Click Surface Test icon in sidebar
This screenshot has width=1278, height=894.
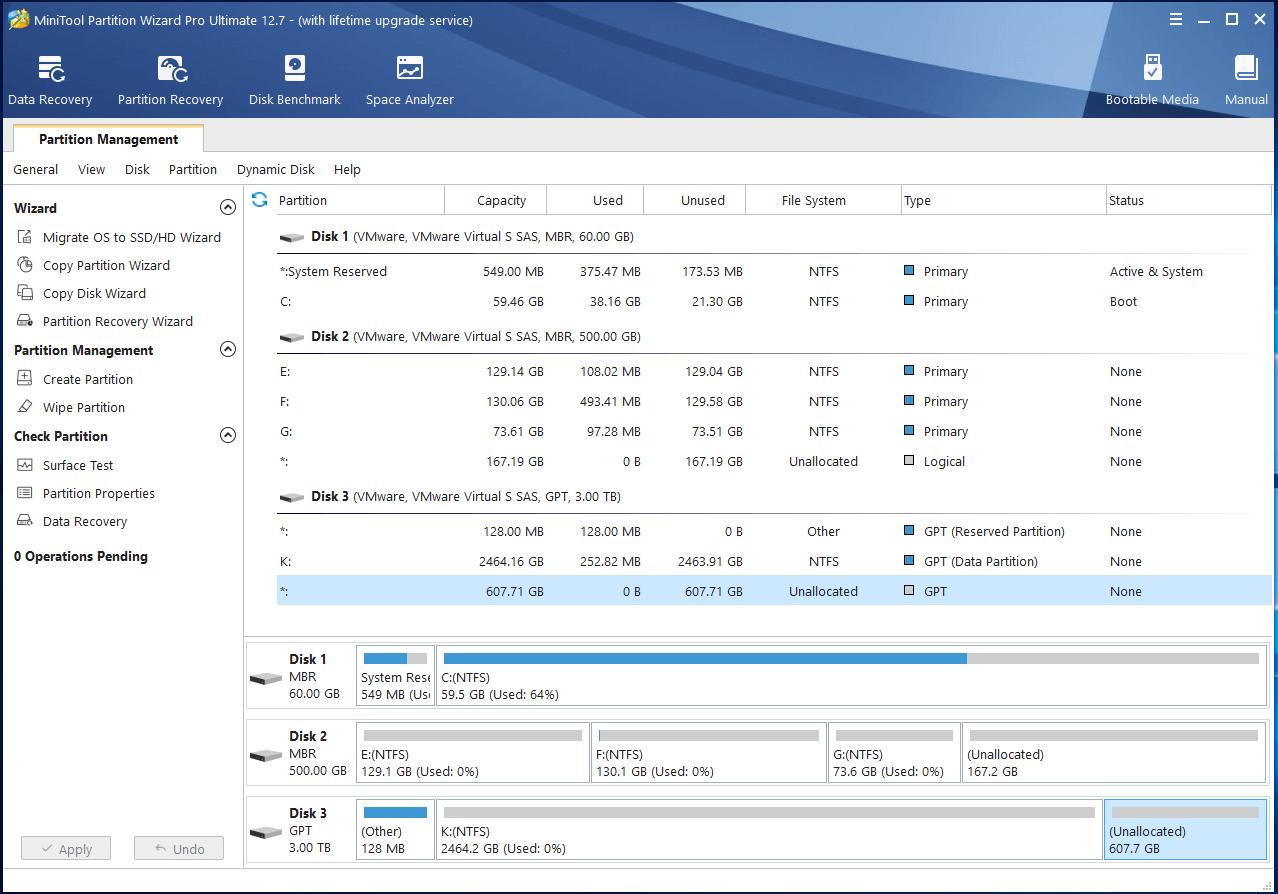[25, 465]
